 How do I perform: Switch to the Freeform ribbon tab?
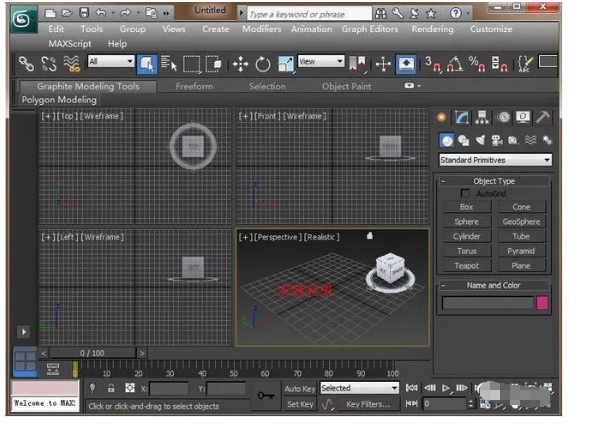pos(194,86)
